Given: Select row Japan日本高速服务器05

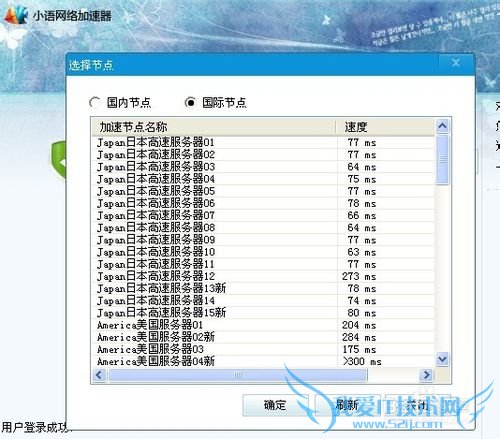Looking at the screenshot, I should pyautogui.click(x=263, y=191).
